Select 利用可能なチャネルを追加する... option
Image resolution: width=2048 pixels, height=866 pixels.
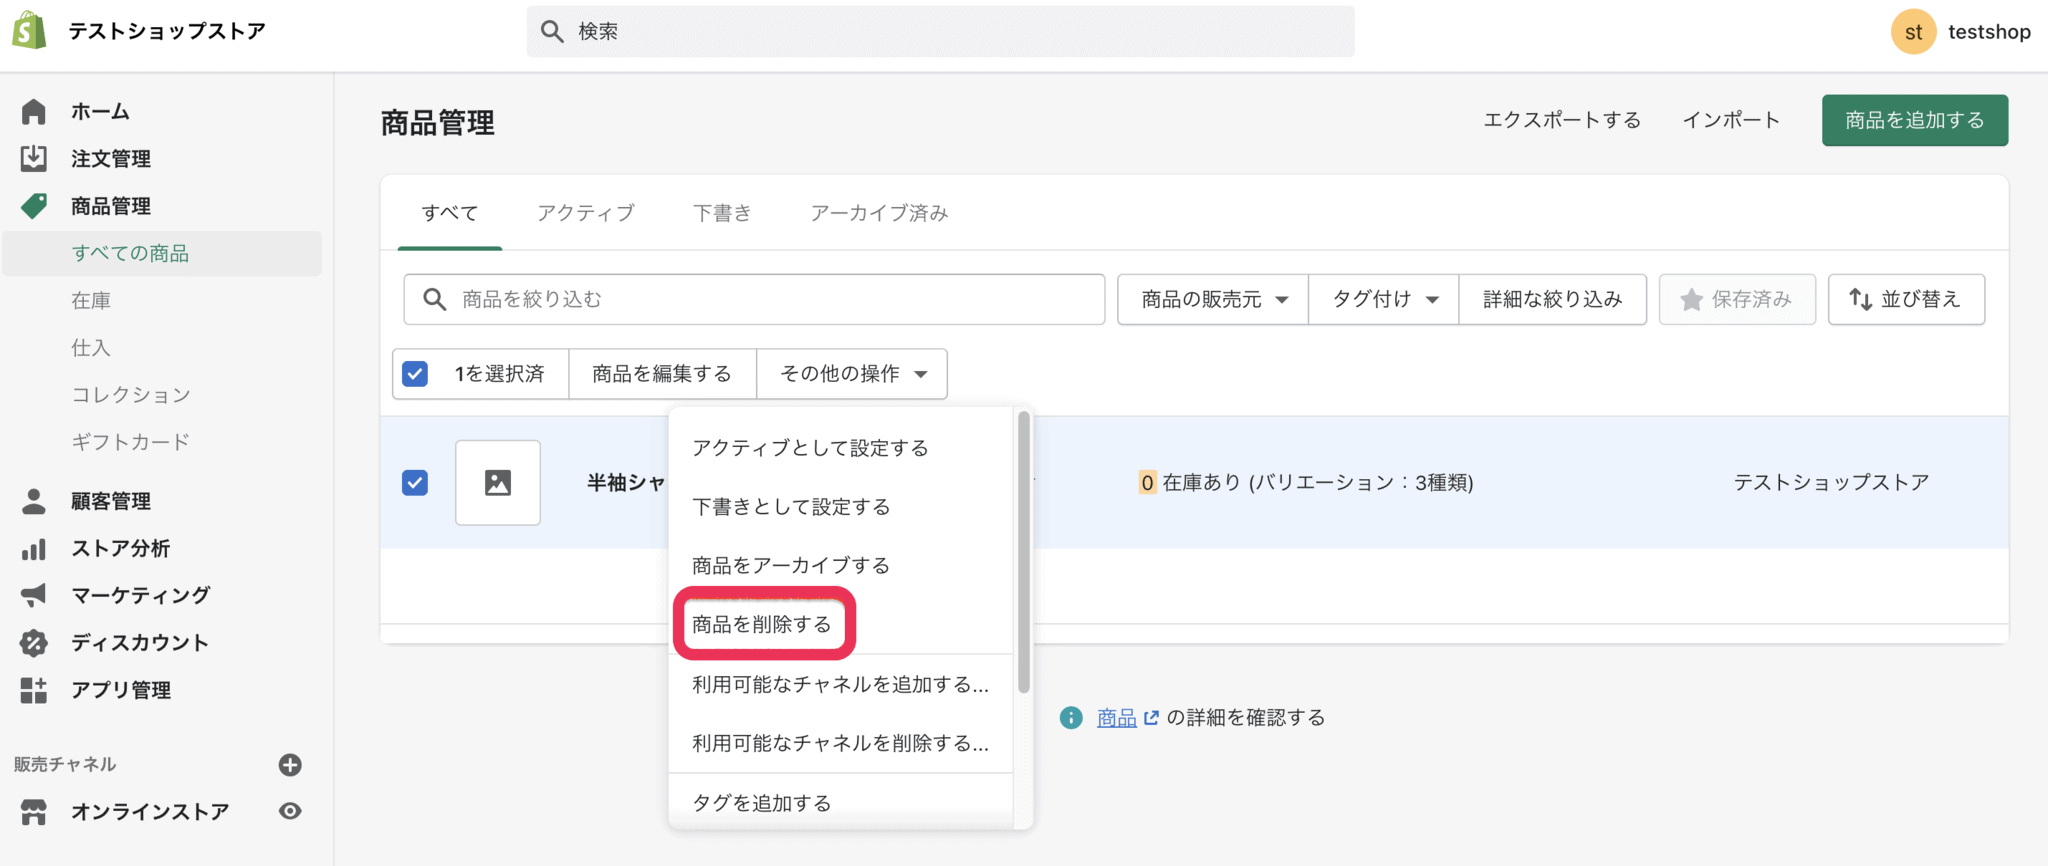[x=840, y=684]
